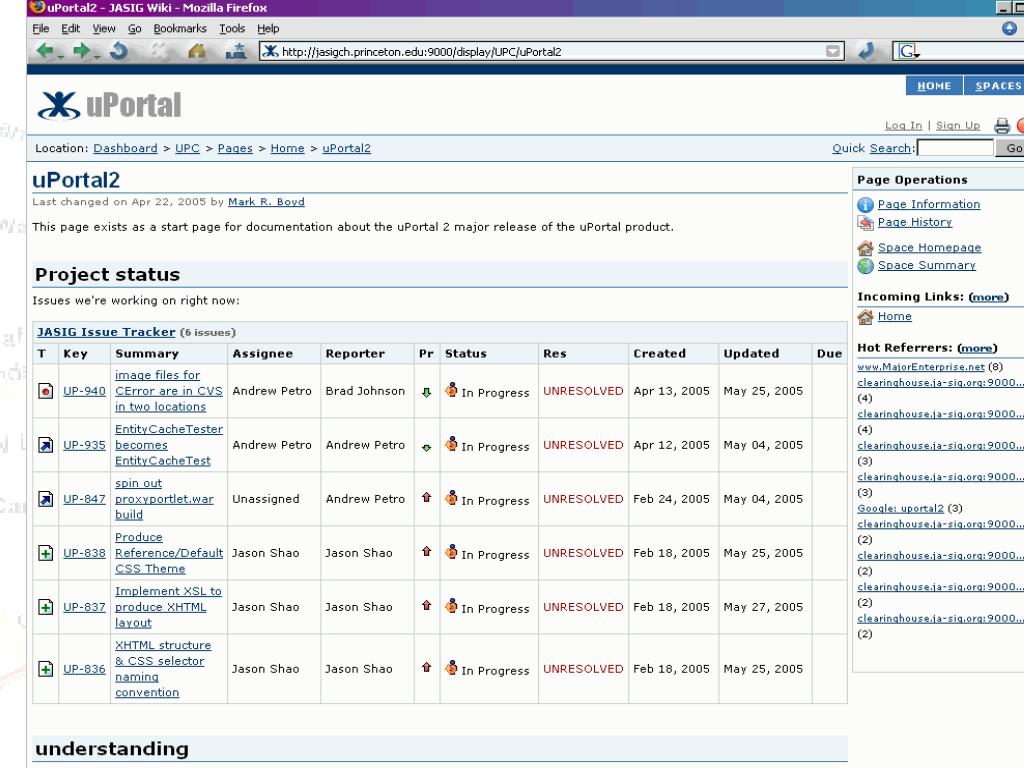
Task: Click the Incoming Links (more) link
Action: pyautogui.click(x=988, y=297)
